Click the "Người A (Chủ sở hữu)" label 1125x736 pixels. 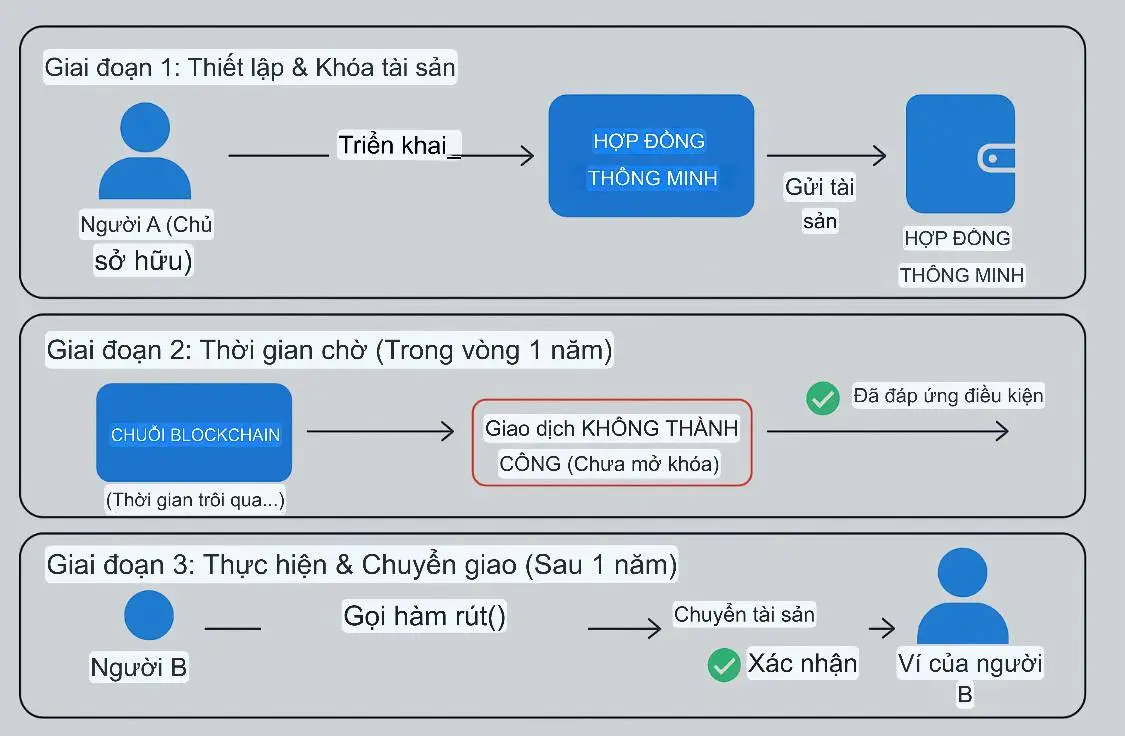click(x=146, y=243)
